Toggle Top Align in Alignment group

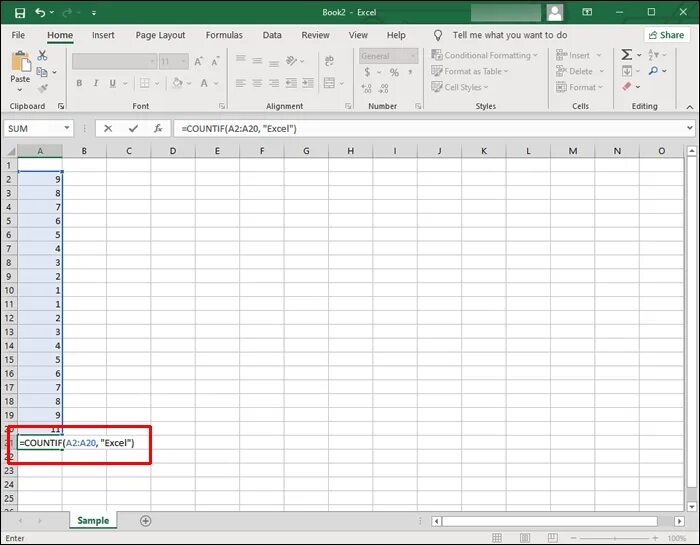click(x=241, y=60)
